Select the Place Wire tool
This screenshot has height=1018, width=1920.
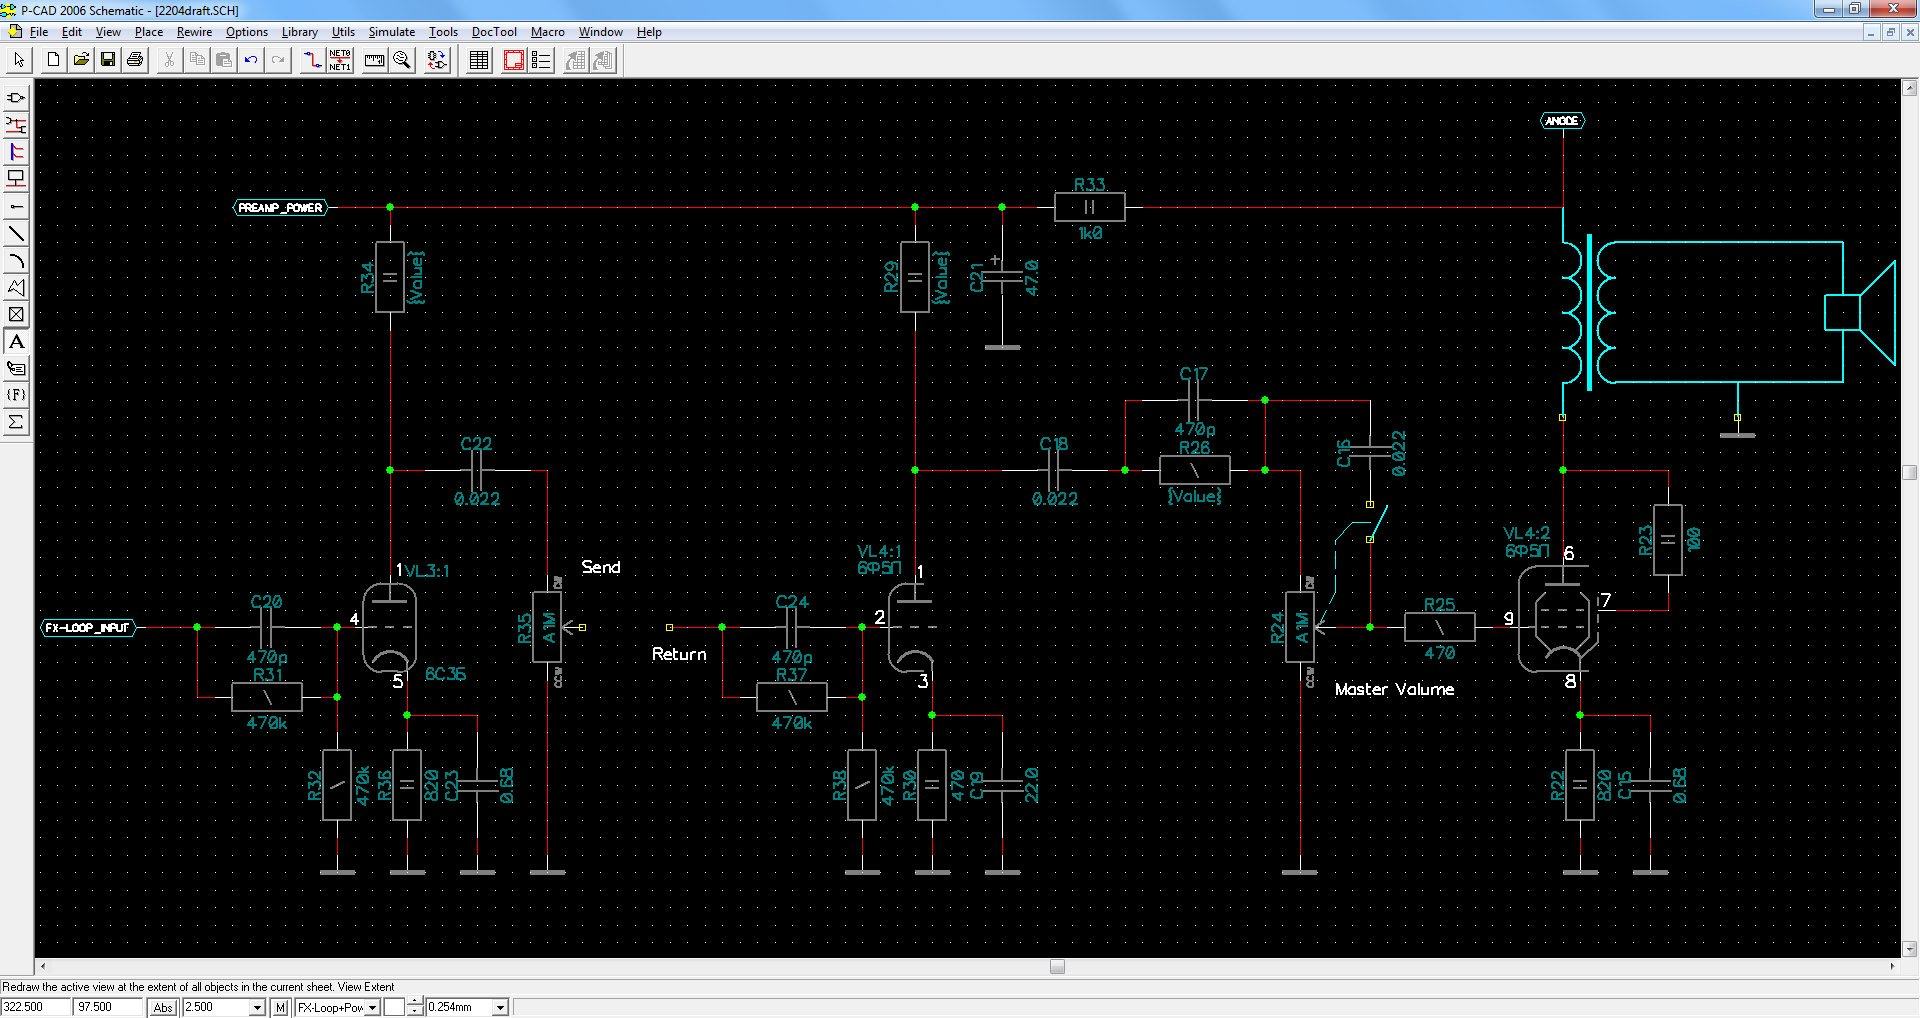click(x=16, y=125)
